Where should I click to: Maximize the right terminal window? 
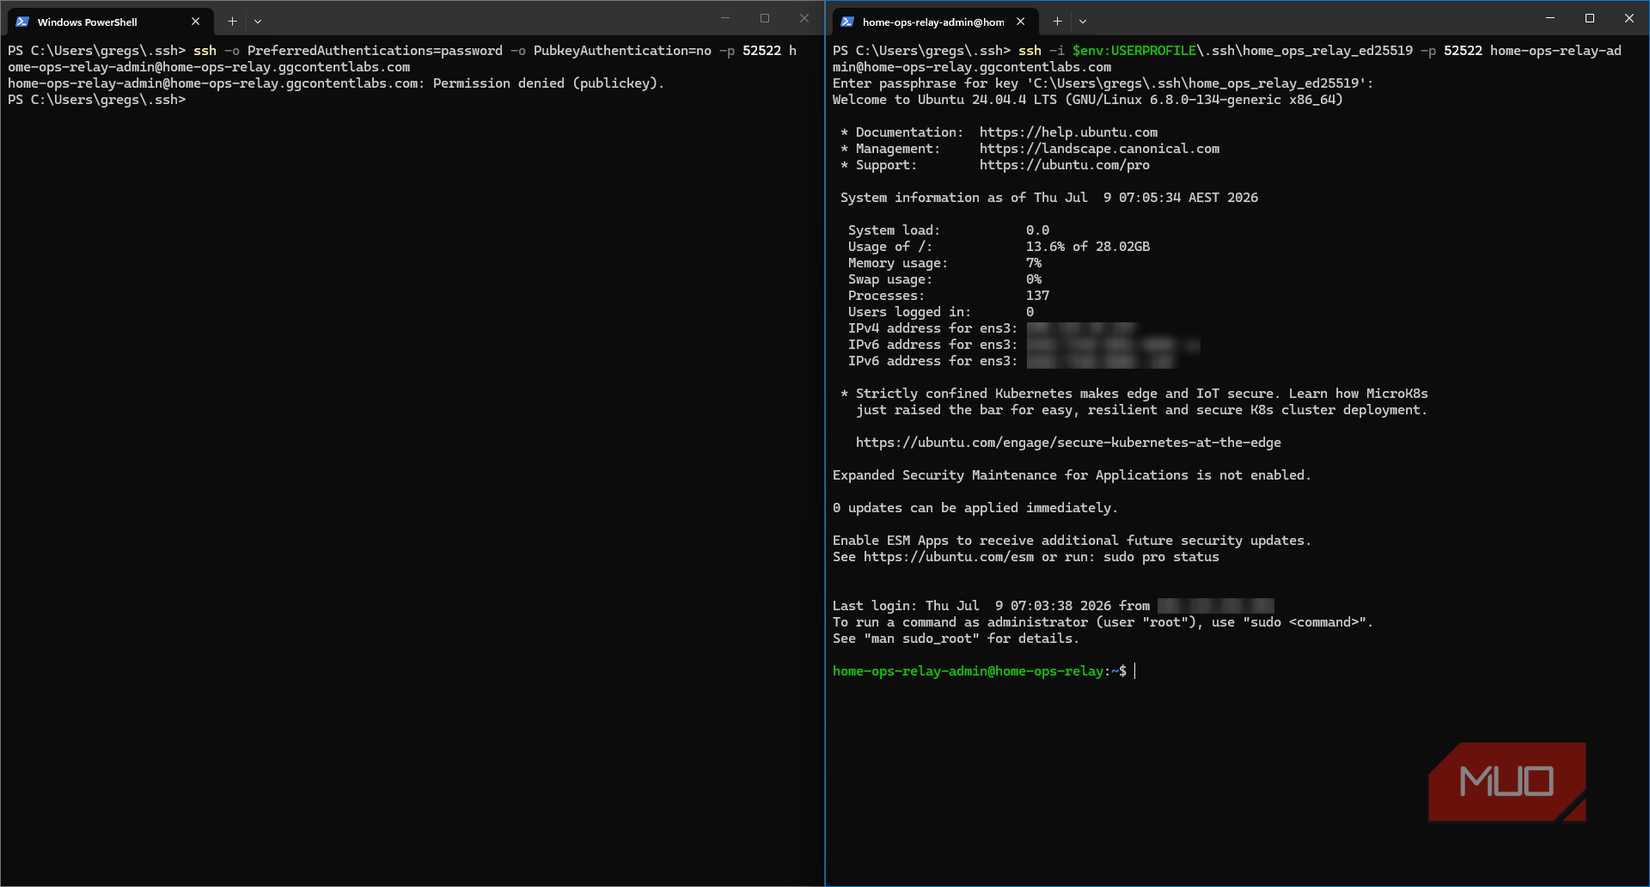click(1590, 18)
